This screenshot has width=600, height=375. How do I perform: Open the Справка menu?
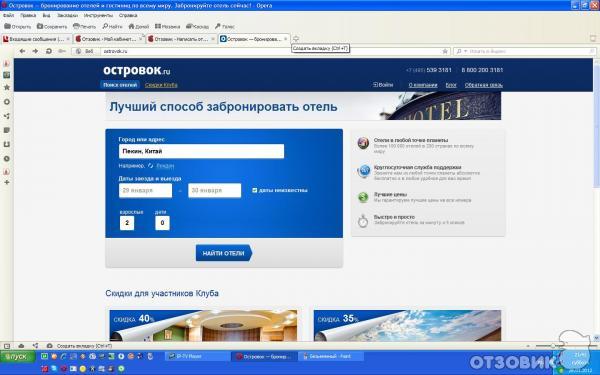[128, 15]
